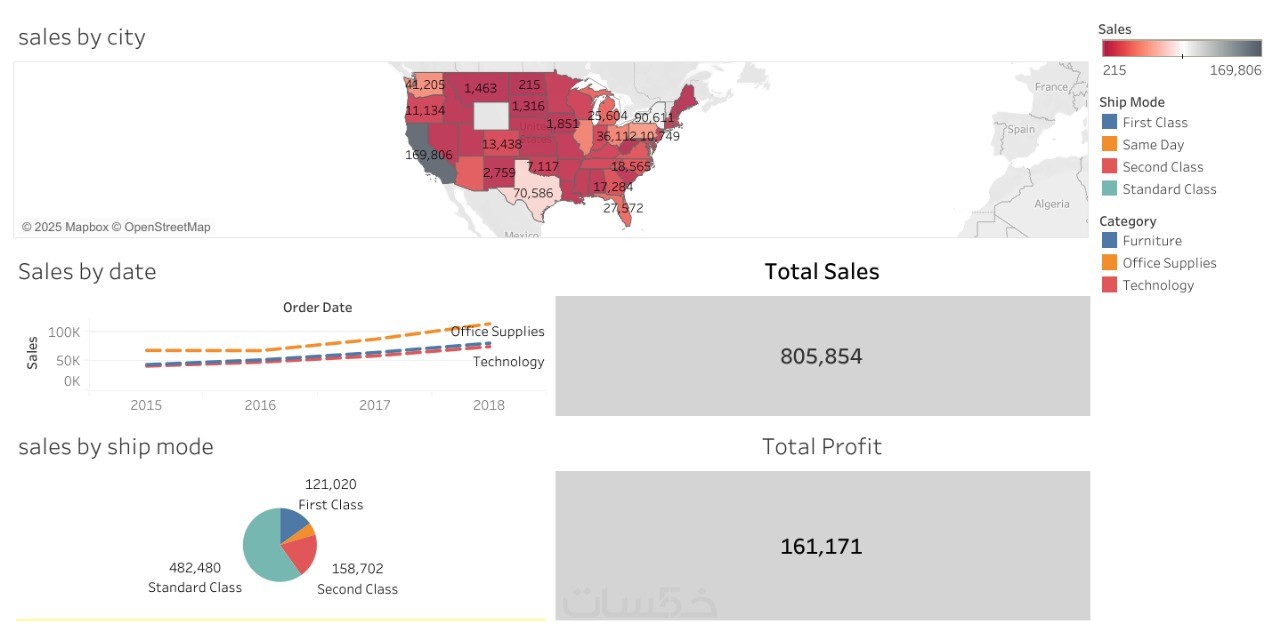The image size is (1280, 631).
Task: Select the First Class blue pie slice
Action: coord(292,521)
